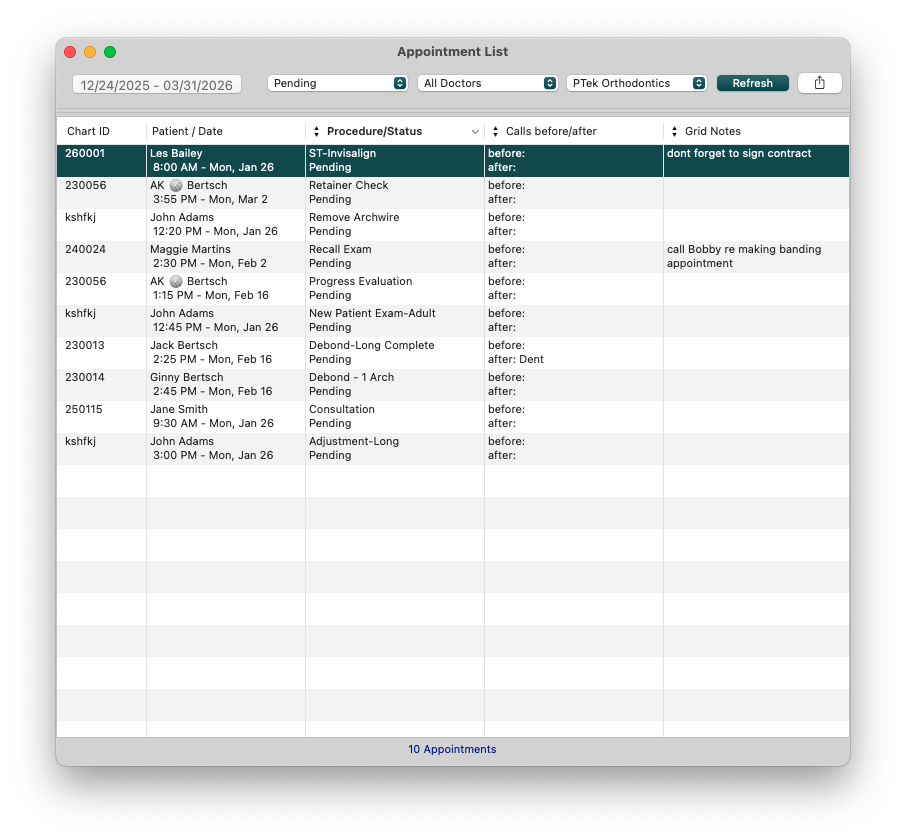Screen dimensions: 906x840
Task: Select the Recall Exam procedure cell
Action: coord(395,257)
